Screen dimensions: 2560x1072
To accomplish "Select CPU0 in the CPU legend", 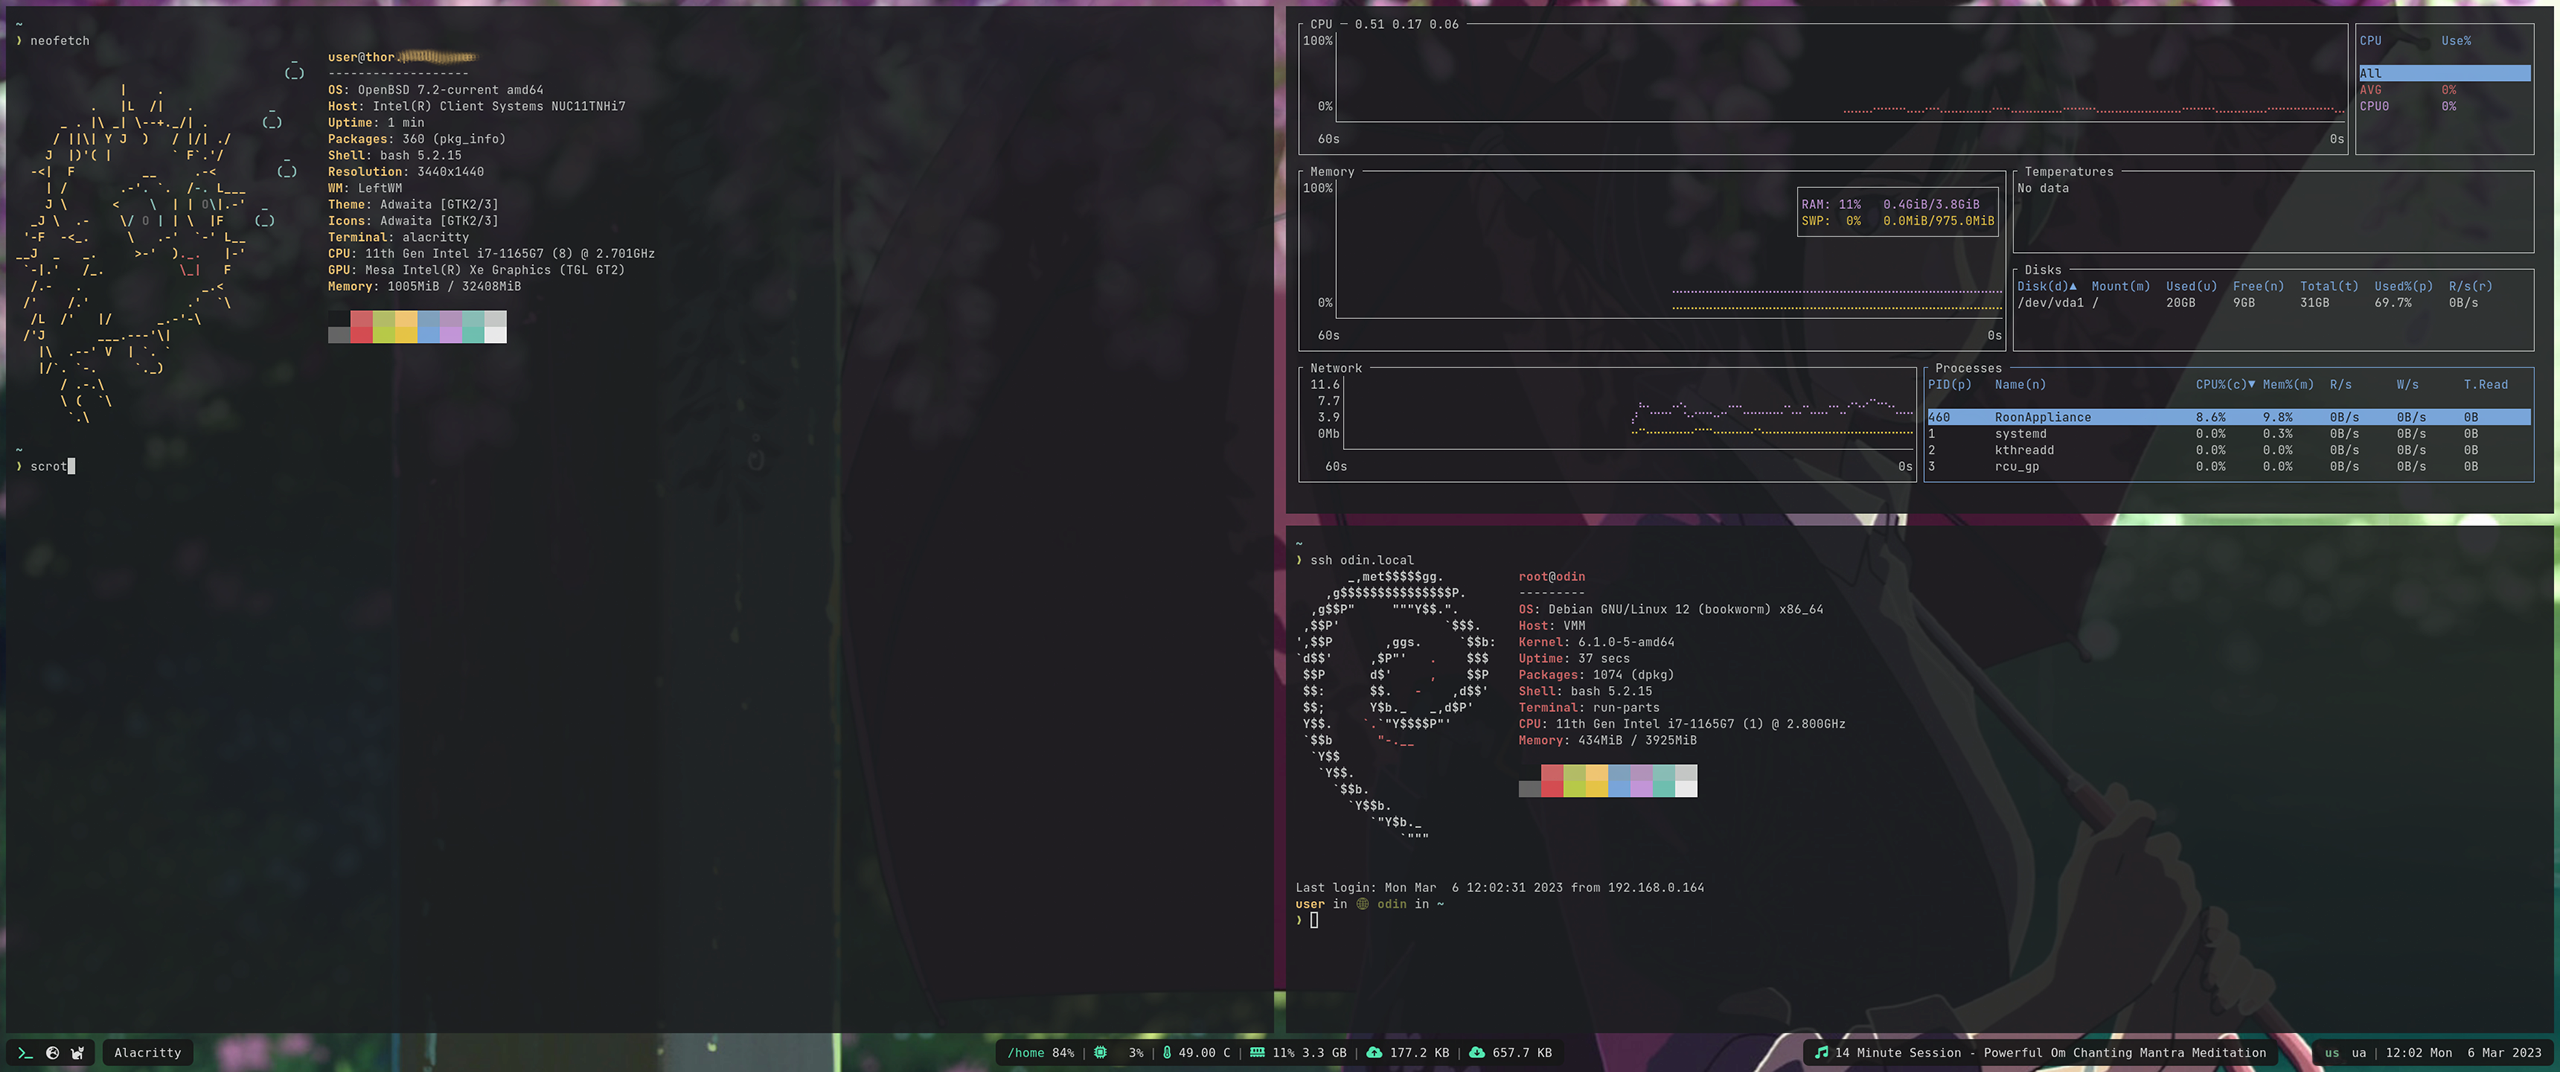I will point(2373,106).
